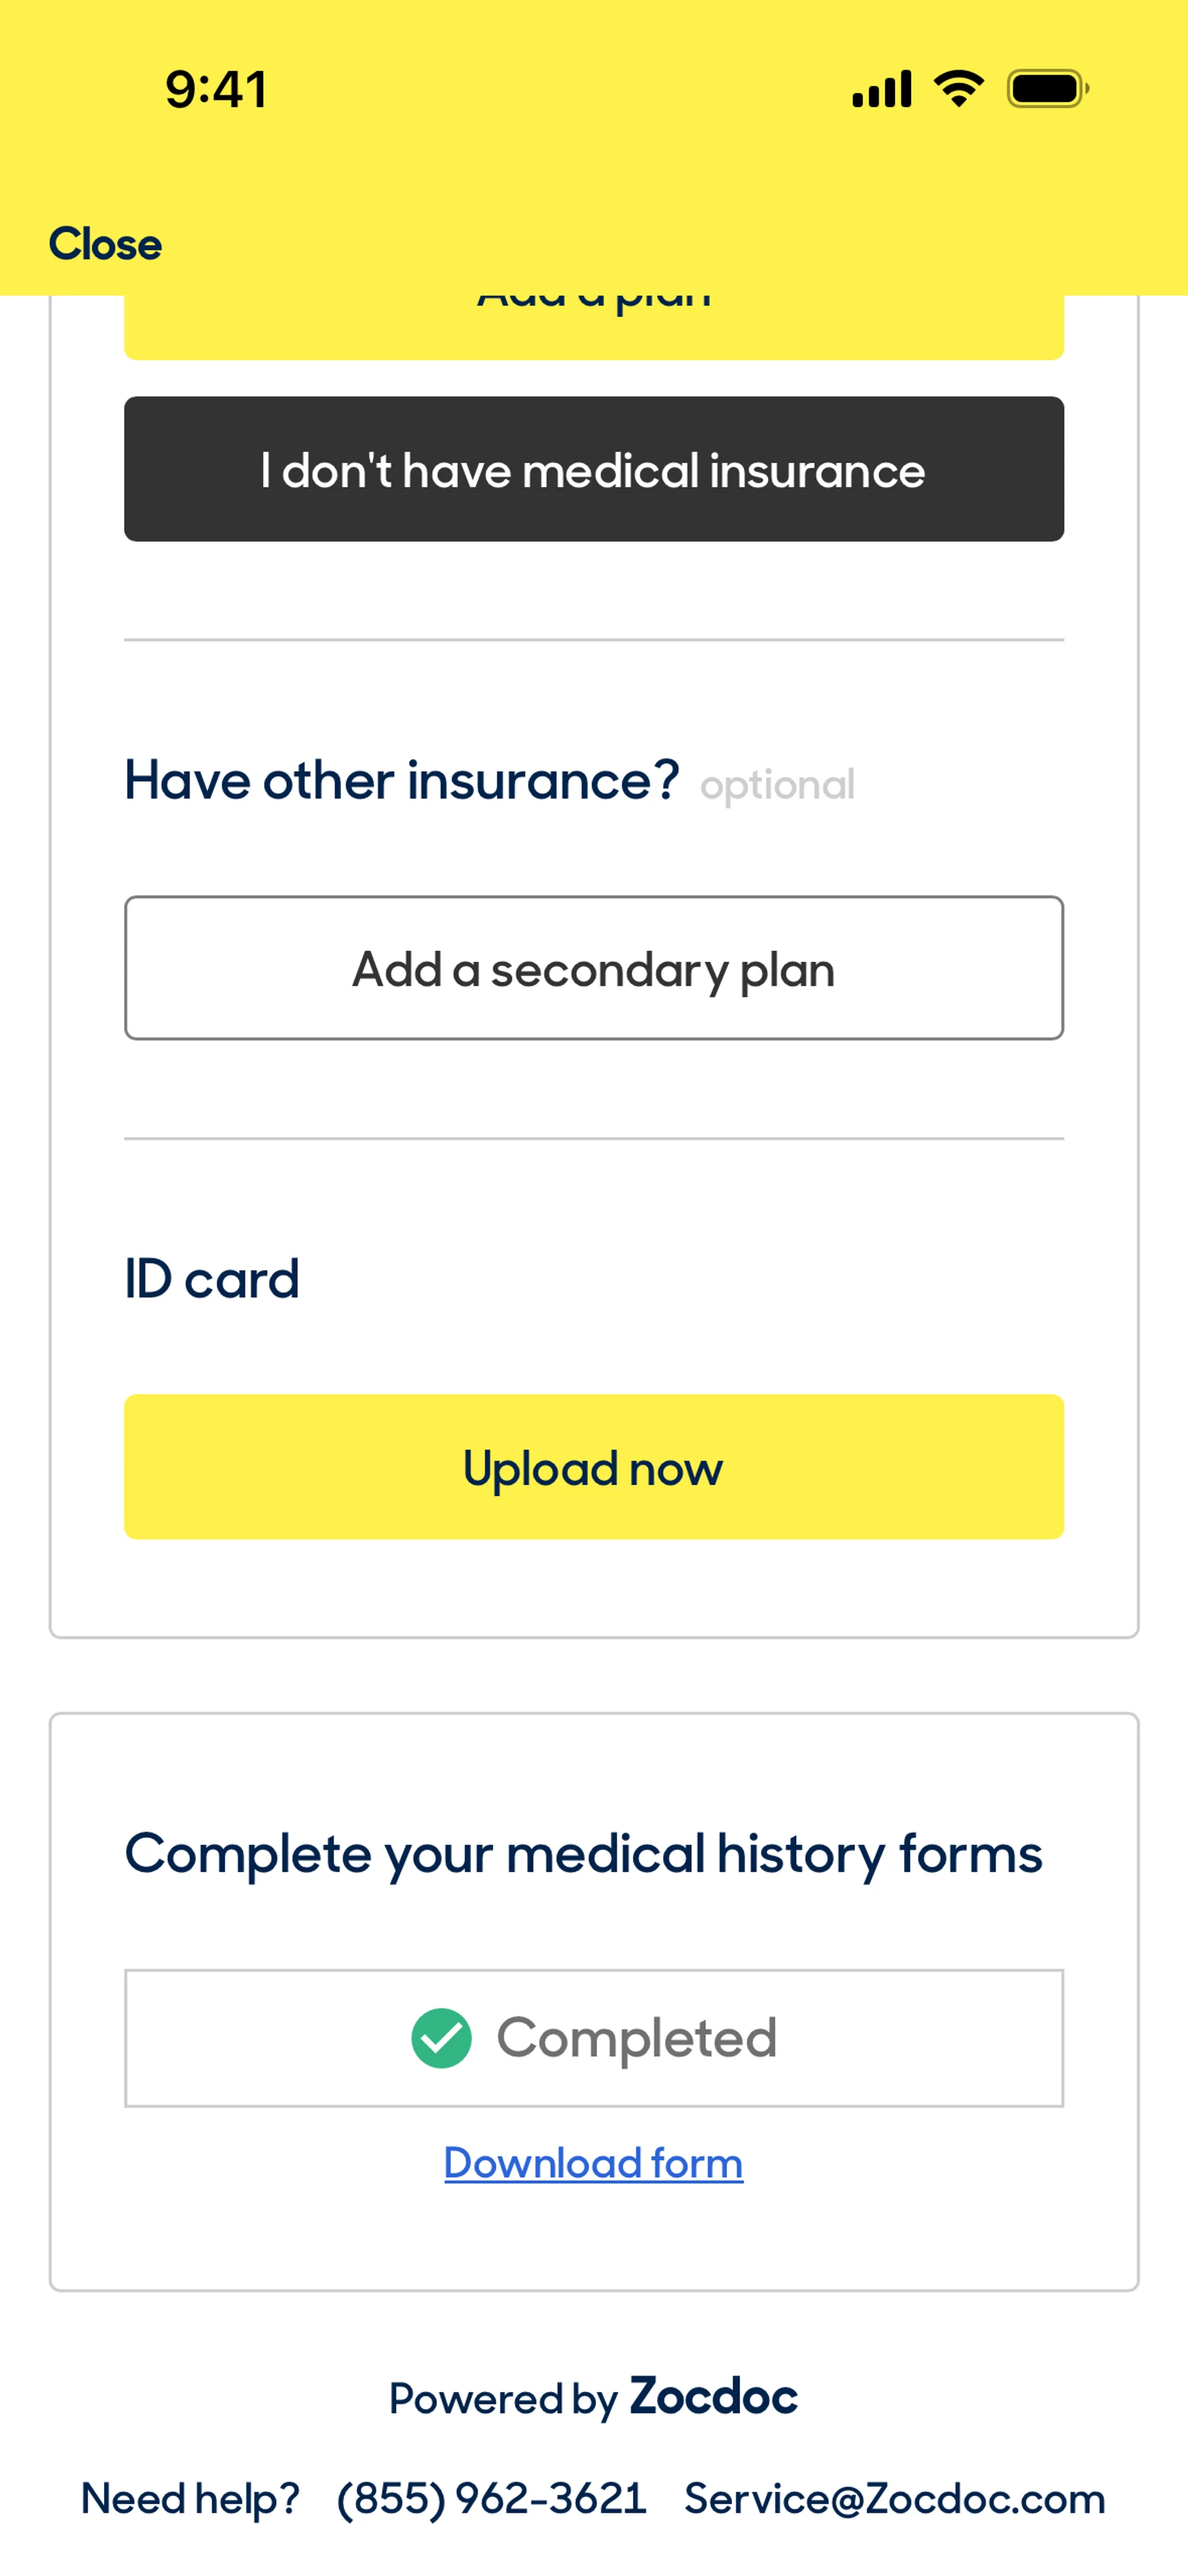The height and width of the screenshot is (2576, 1188).
Task: Tap the Have other insurance? heading
Action: click(x=402, y=780)
